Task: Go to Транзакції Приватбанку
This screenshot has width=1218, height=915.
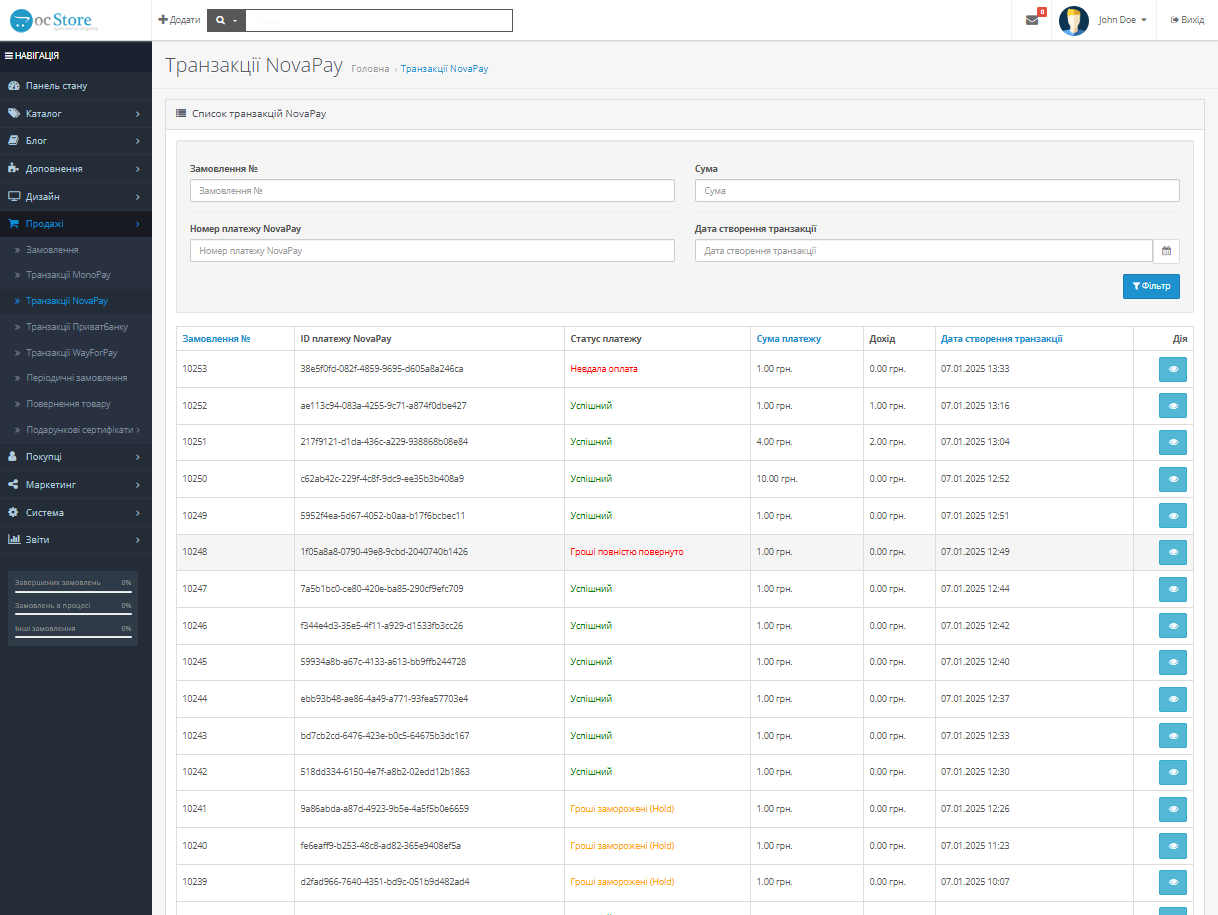Action: pos(76,327)
